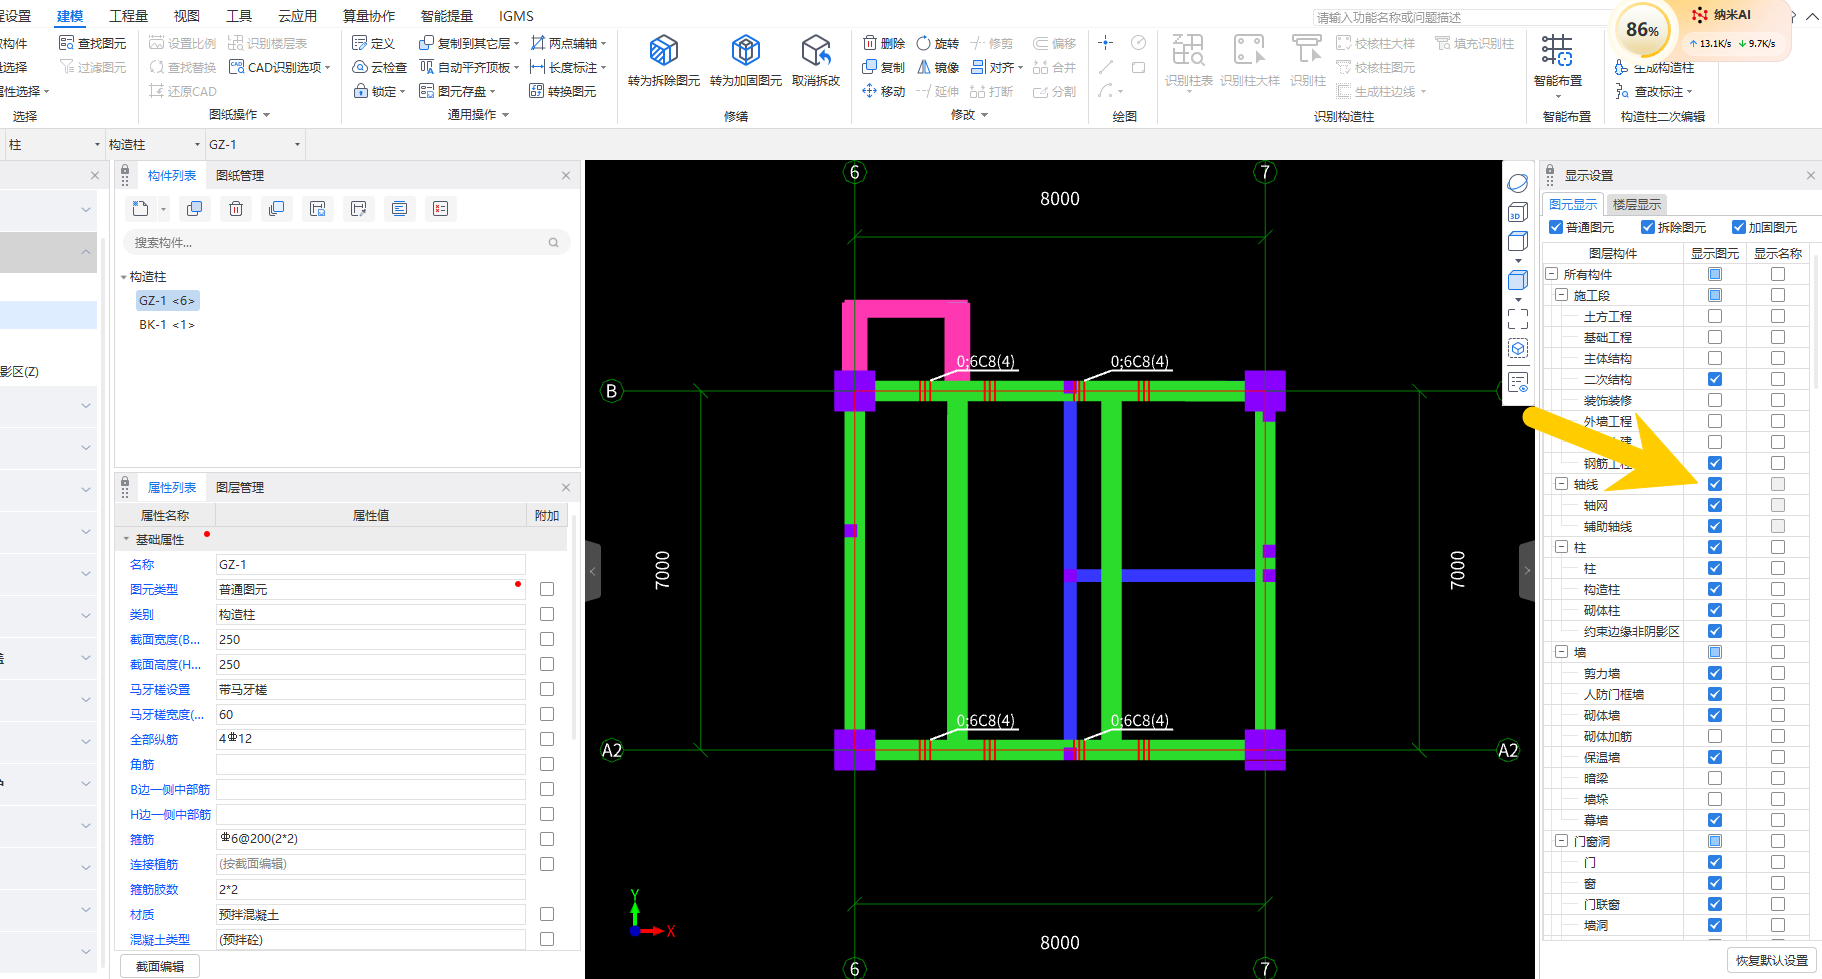Collapse the 柱 group in display settings
The width and height of the screenshot is (1822, 979).
click(1561, 547)
